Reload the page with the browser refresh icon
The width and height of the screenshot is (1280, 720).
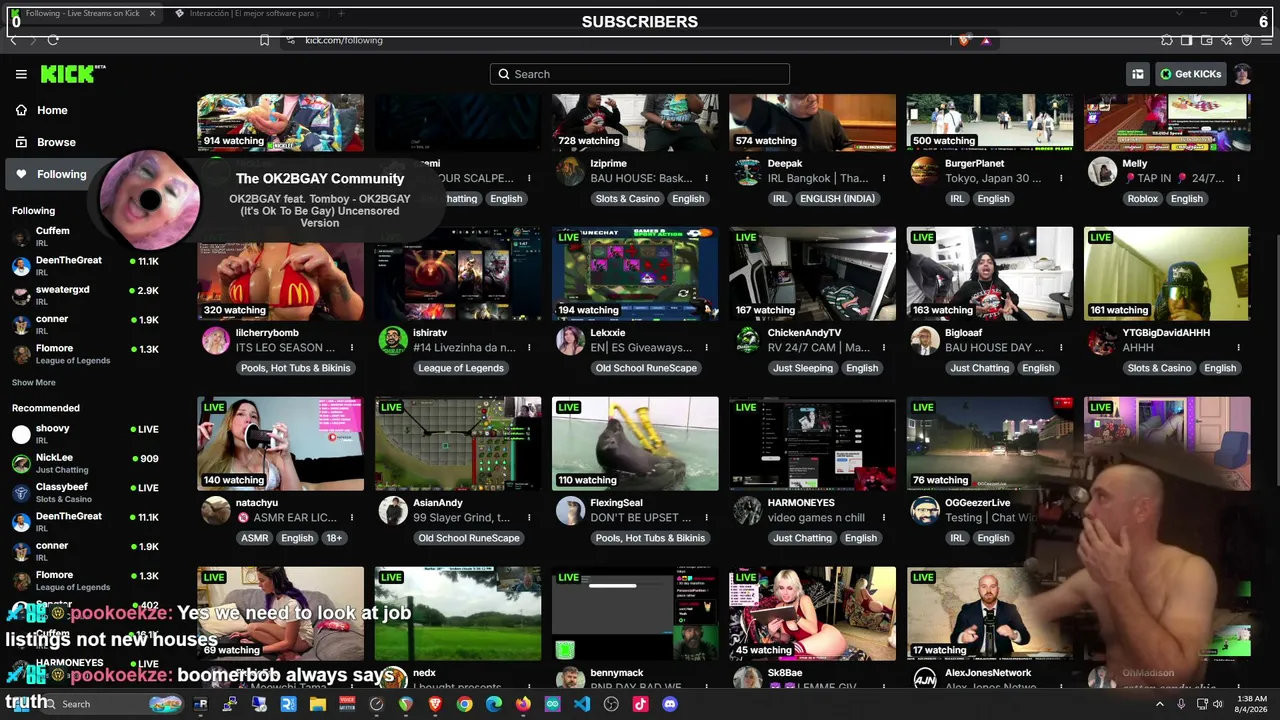pyautogui.click(x=53, y=40)
